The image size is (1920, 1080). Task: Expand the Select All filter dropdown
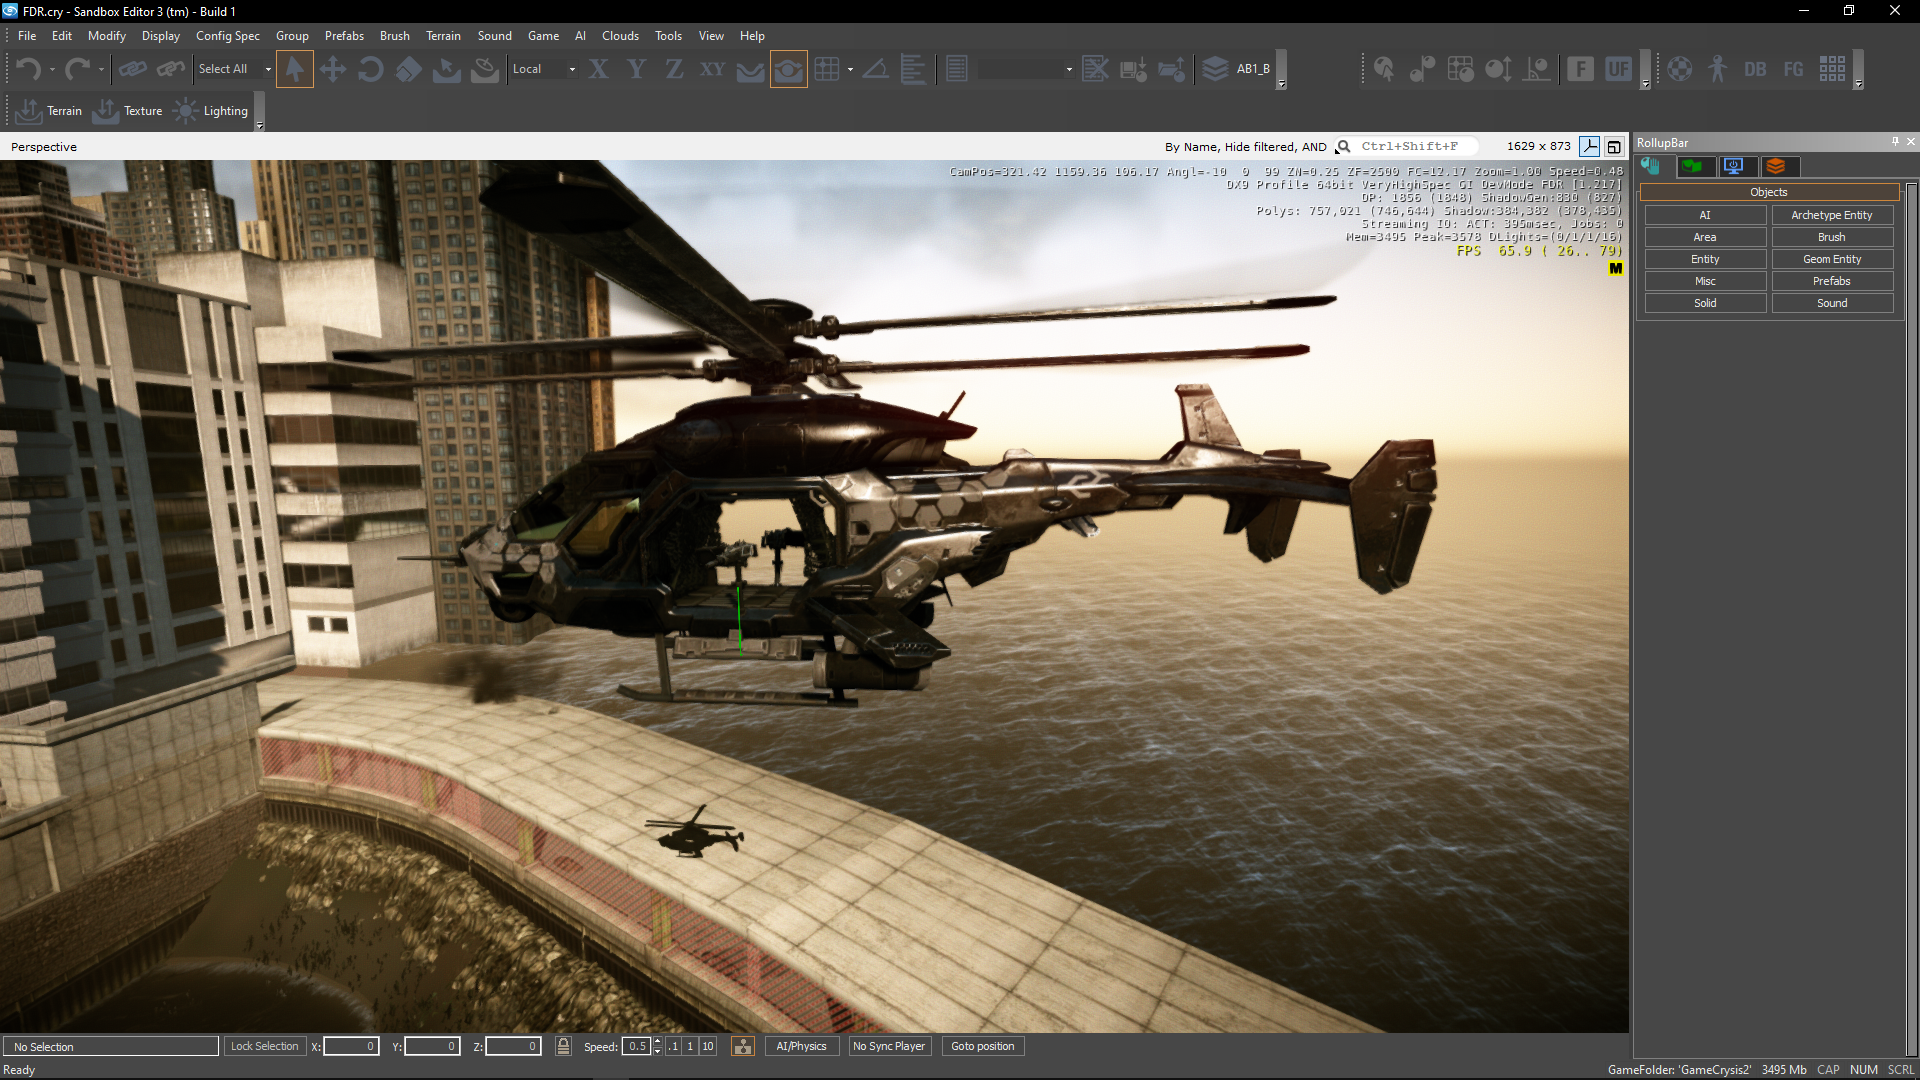tap(268, 69)
